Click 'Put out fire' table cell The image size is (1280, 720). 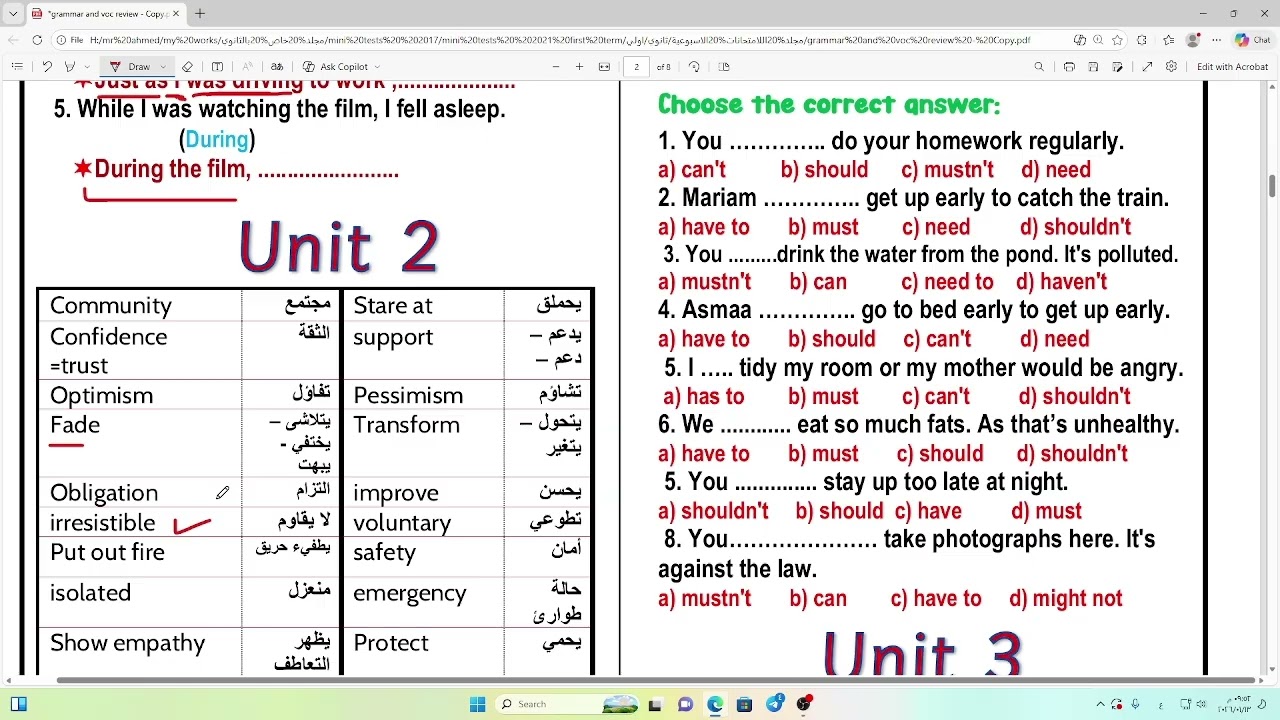click(x=107, y=552)
